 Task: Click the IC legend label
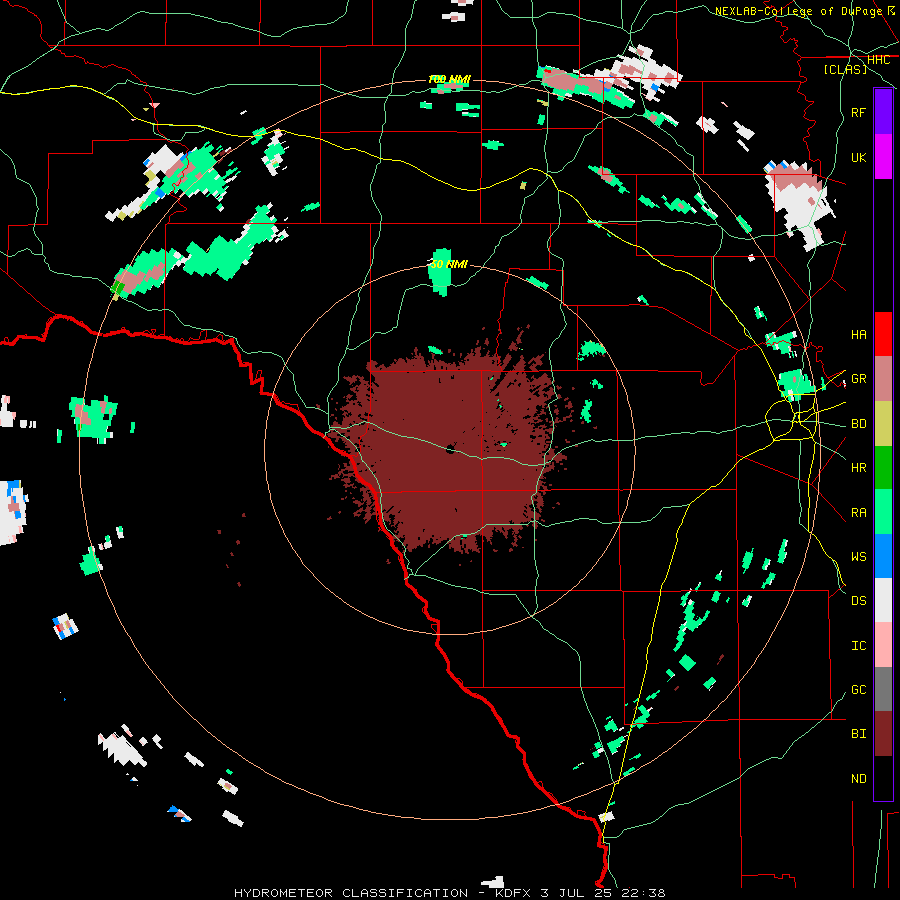pos(859,646)
